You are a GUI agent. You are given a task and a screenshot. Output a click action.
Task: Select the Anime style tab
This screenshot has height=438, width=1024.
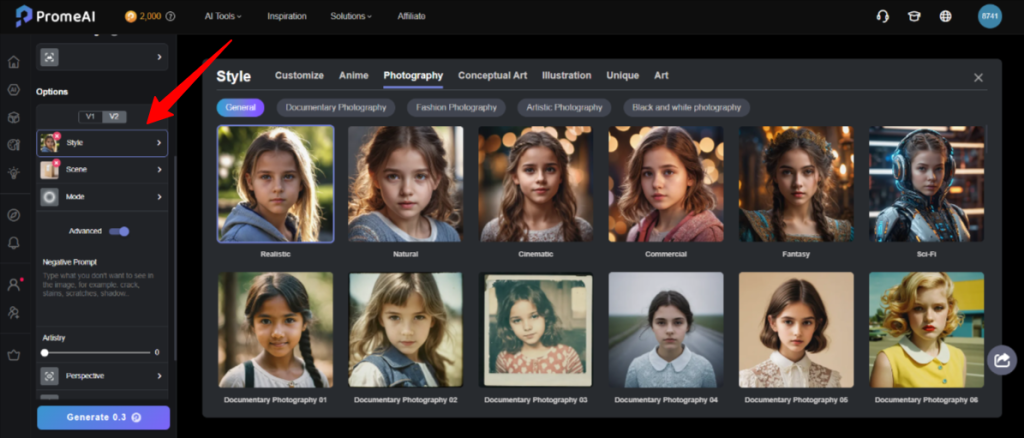click(x=353, y=75)
